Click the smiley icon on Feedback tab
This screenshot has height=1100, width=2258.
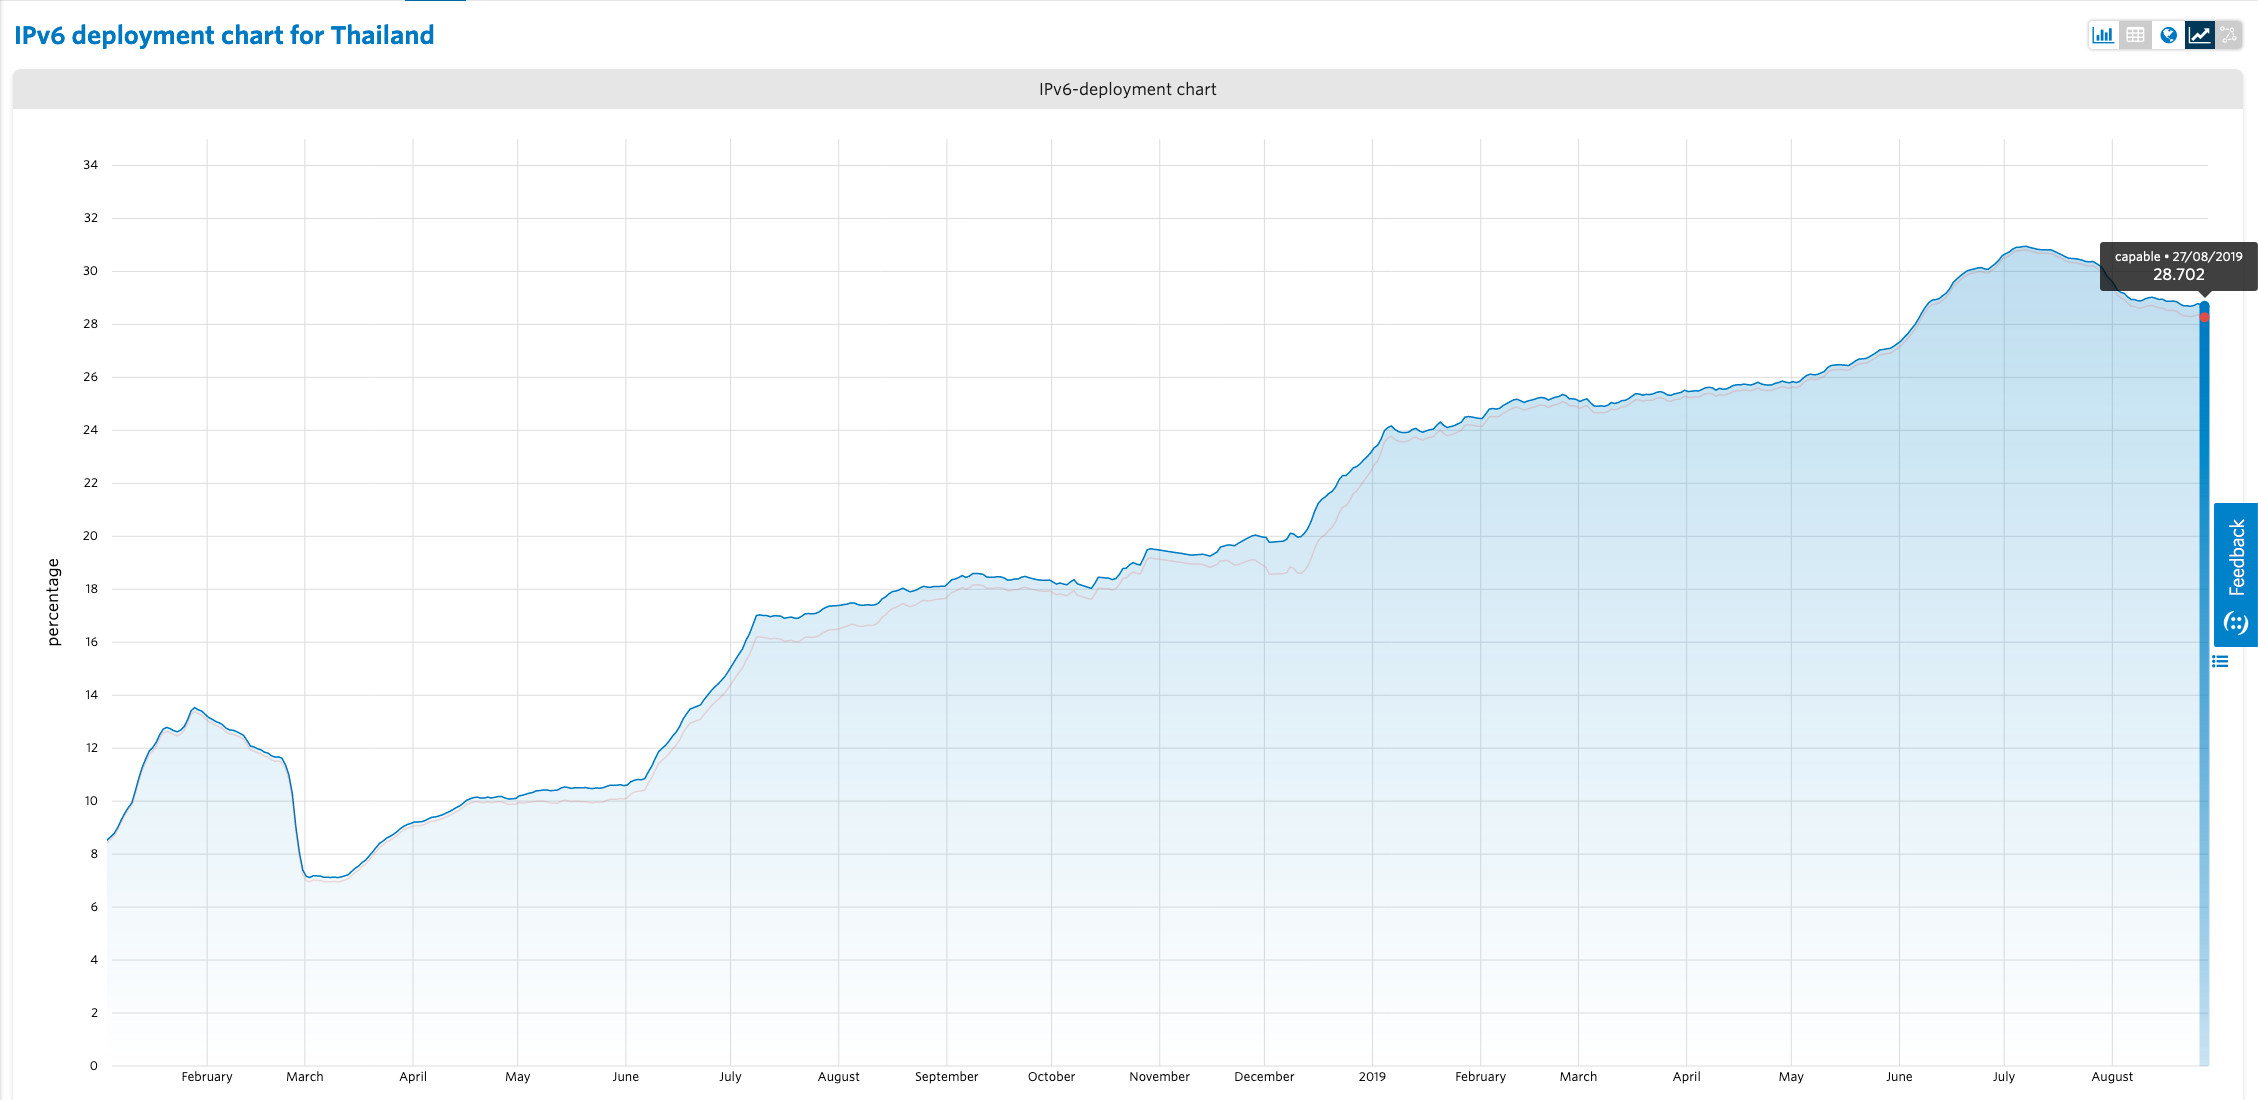click(x=2236, y=623)
